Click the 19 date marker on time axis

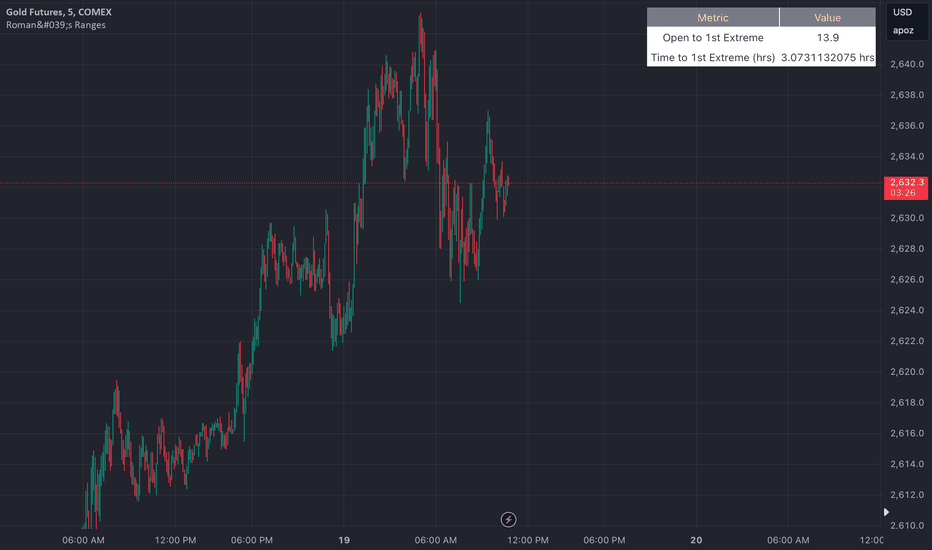(344, 540)
